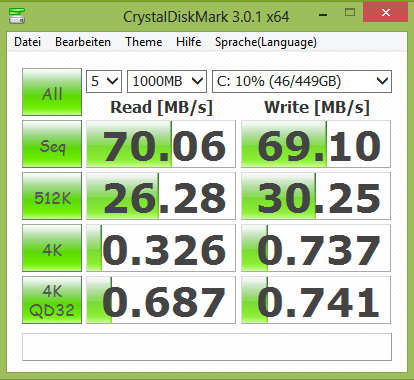Open the Sprache(Language) menu
The width and height of the screenshot is (414, 380).
[266, 42]
